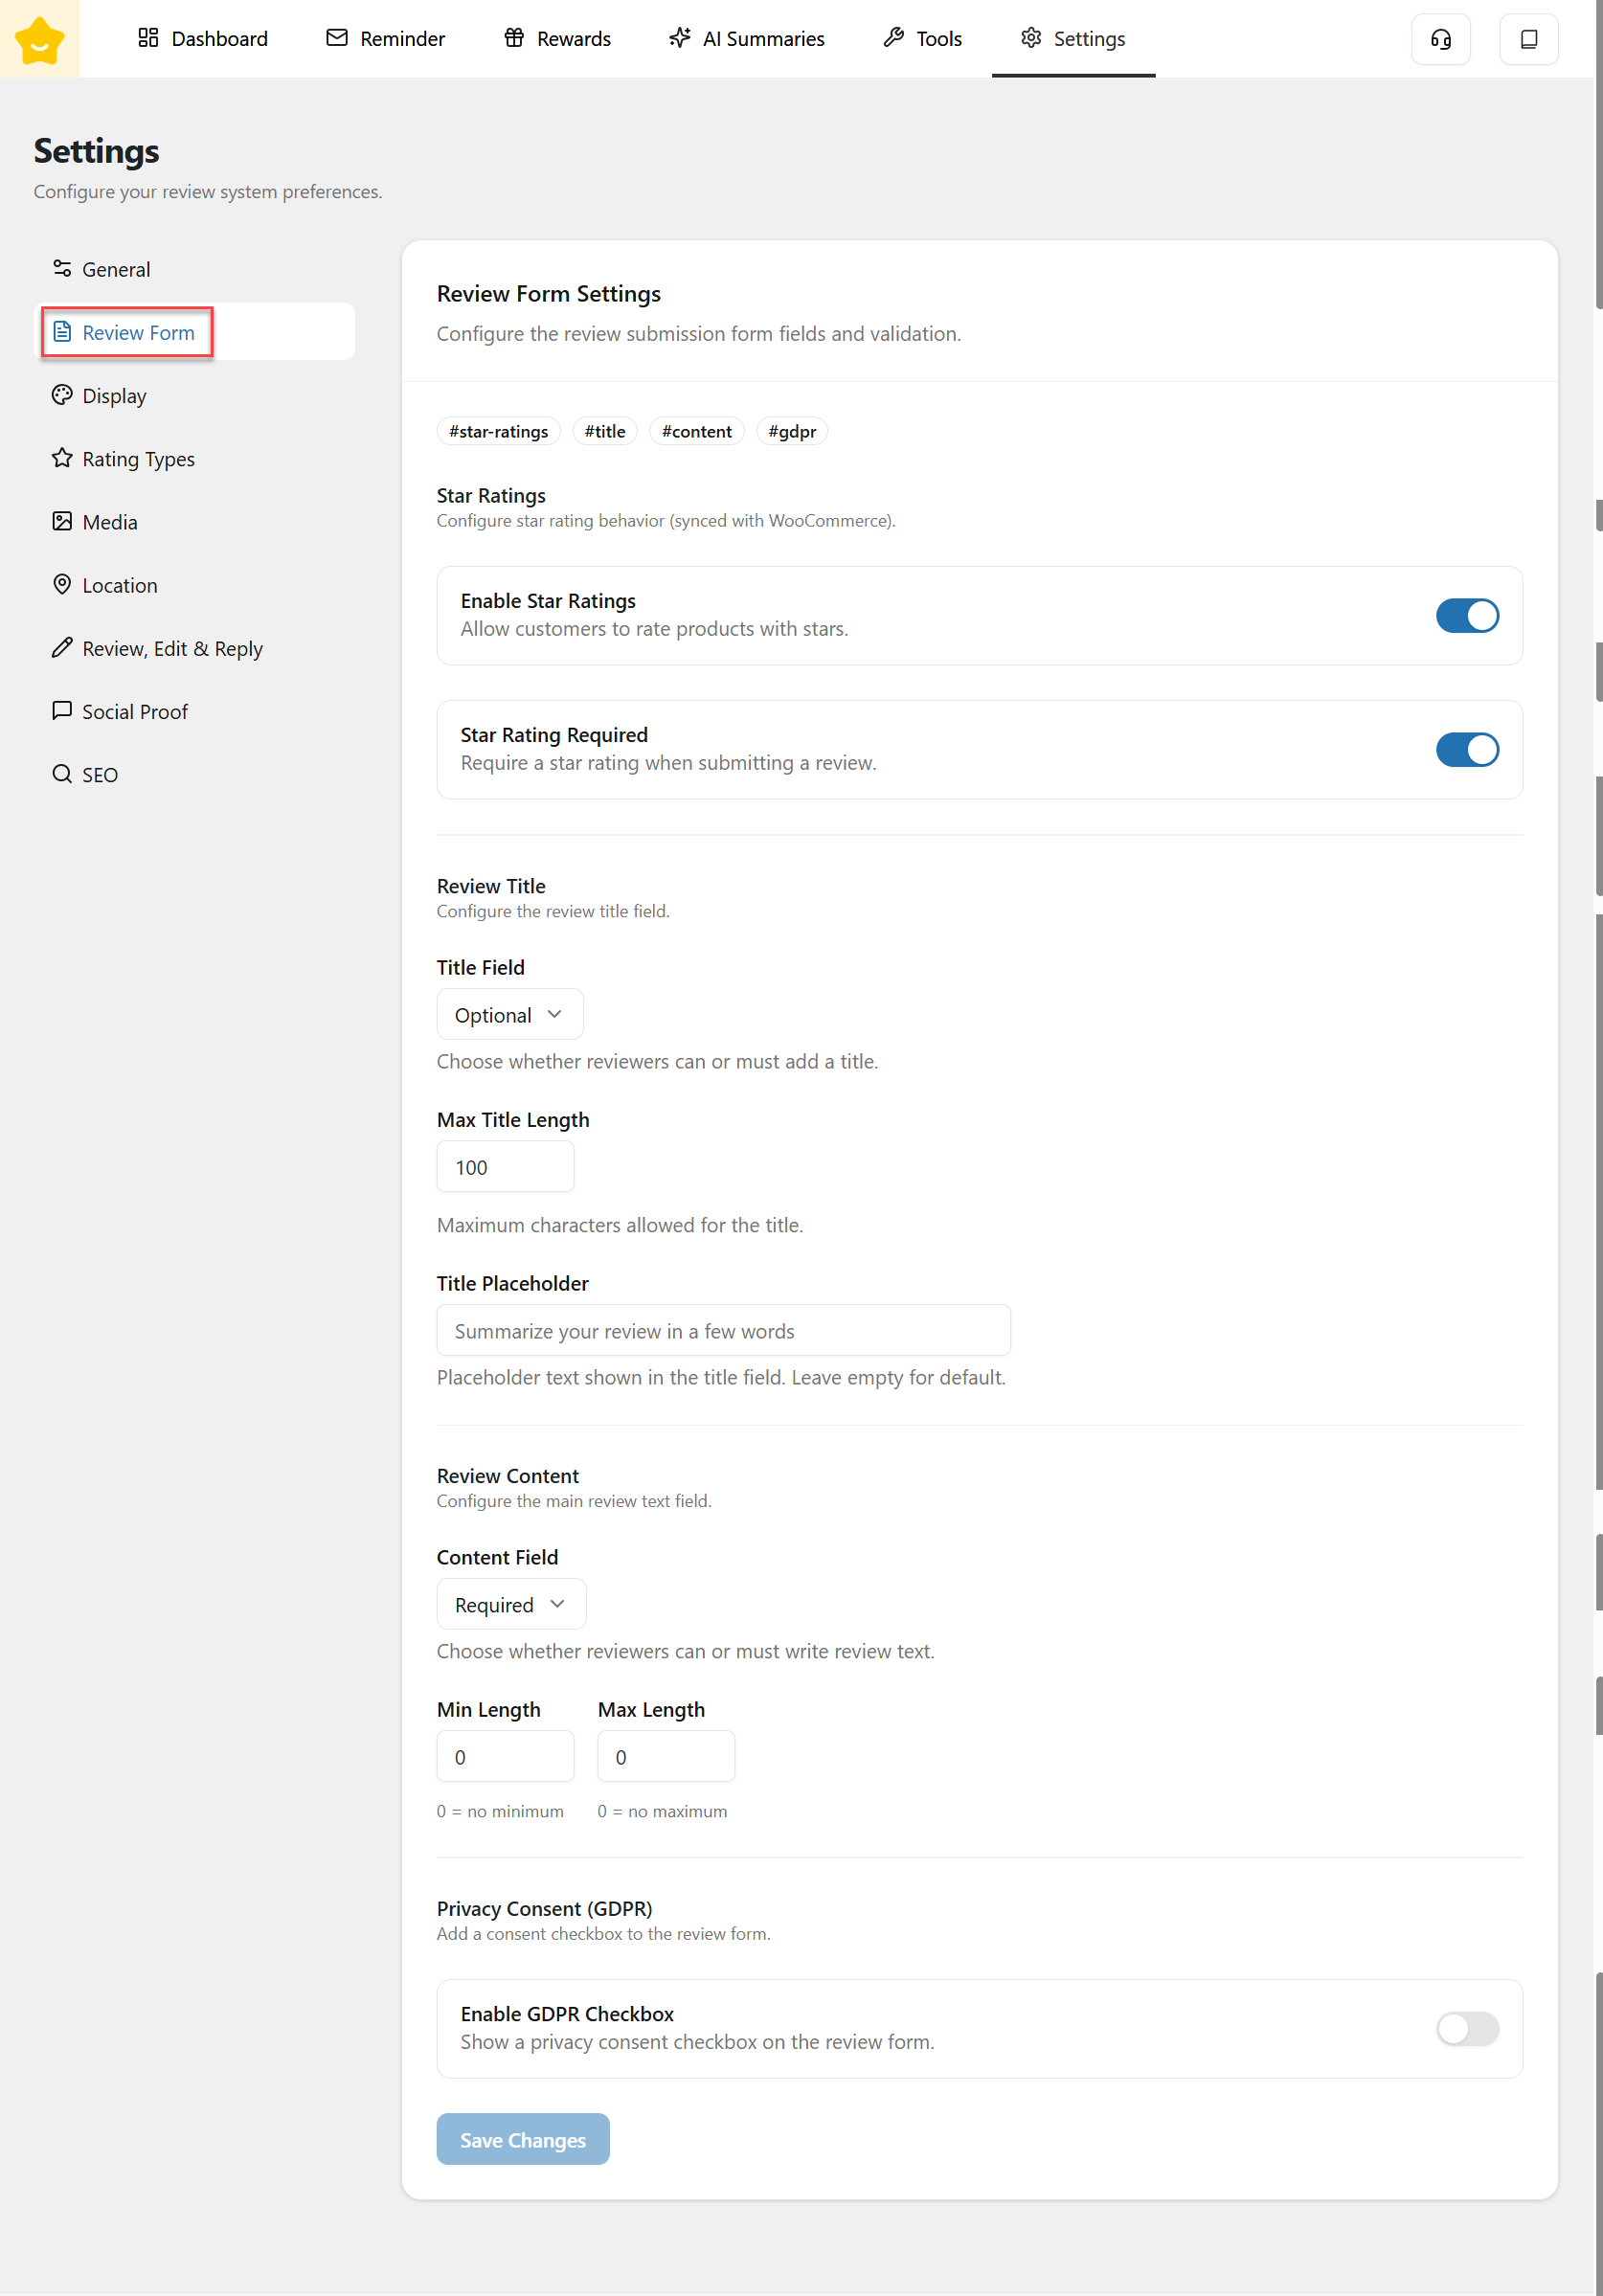Click the Max Title Length field
This screenshot has height=2296, width=1603.
click(505, 1167)
